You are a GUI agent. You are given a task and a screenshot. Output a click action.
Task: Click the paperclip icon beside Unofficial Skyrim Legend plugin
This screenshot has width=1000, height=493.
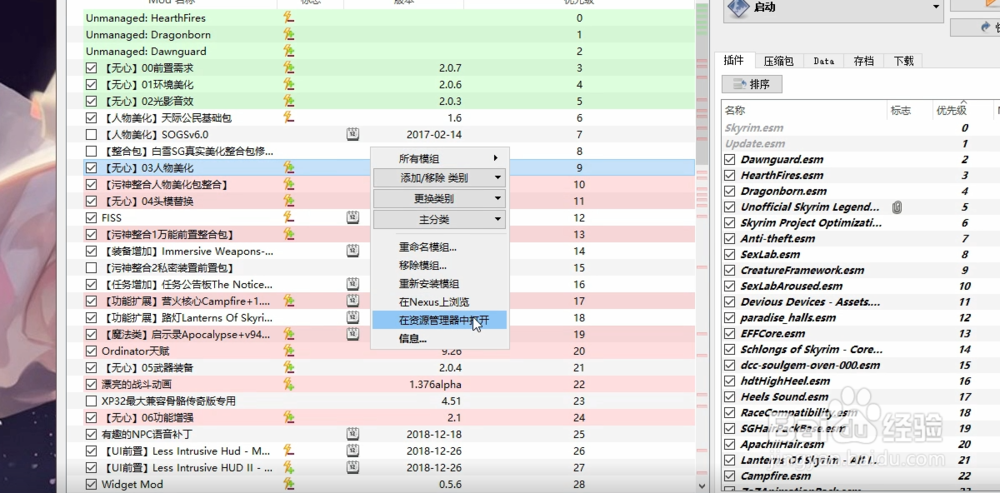click(x=897, y=207)
